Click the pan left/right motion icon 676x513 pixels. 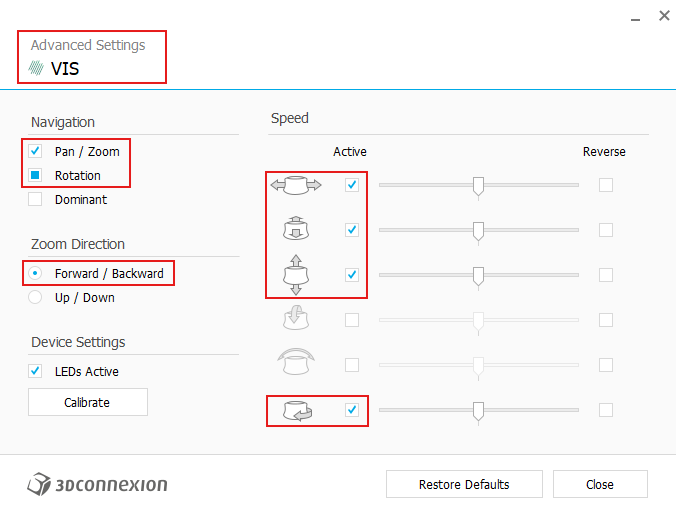pos(296,185)
